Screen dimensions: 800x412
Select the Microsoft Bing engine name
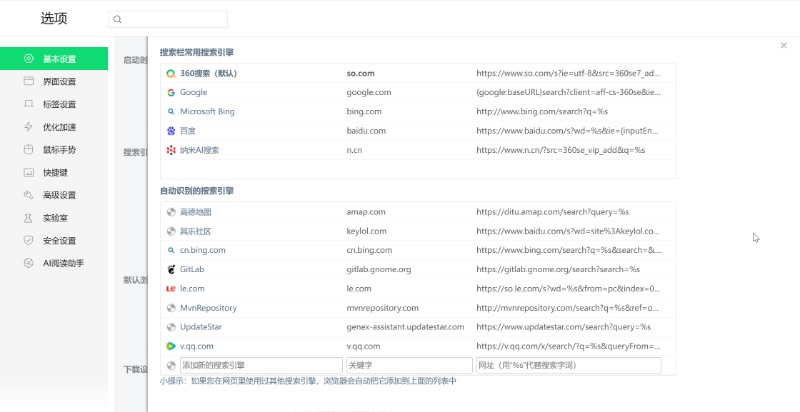[207, 112]
